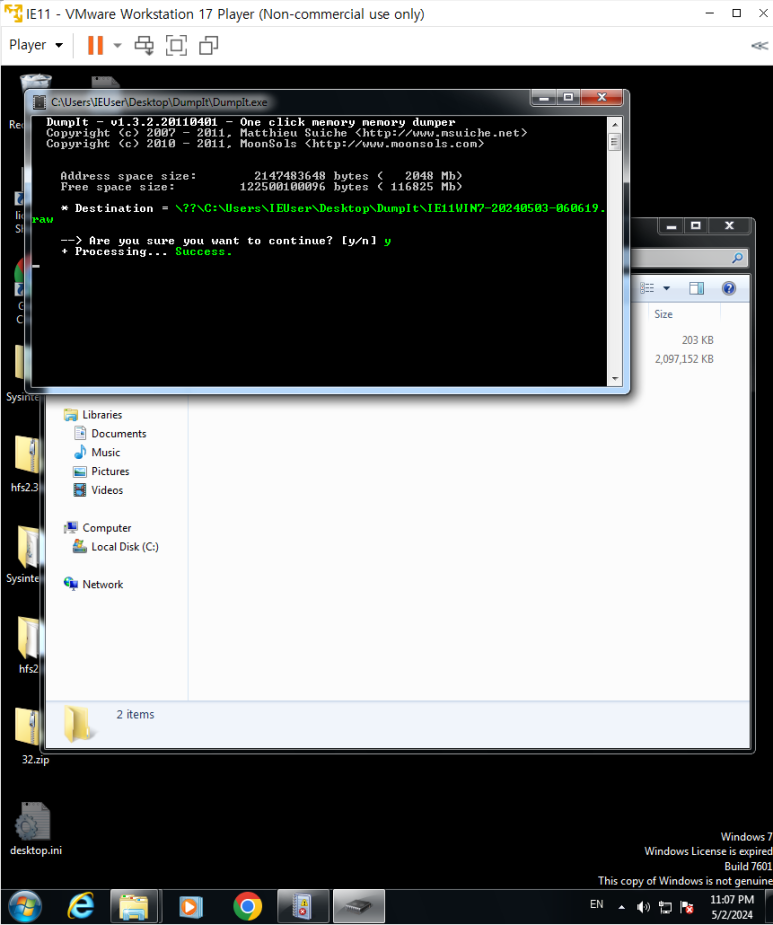This screenshot has height=925, width=773.
Task: Open Windows Explorer from the taskbar
Action: pos(134,907)
